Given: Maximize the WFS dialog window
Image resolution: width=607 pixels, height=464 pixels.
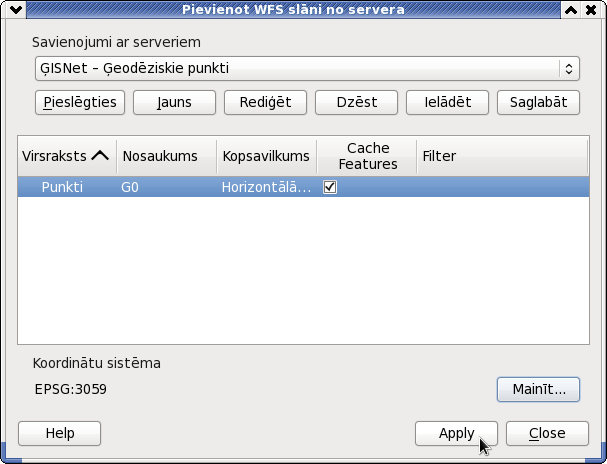Looking at the screenshot, I should pyautogui.click(x=571, y=10).
